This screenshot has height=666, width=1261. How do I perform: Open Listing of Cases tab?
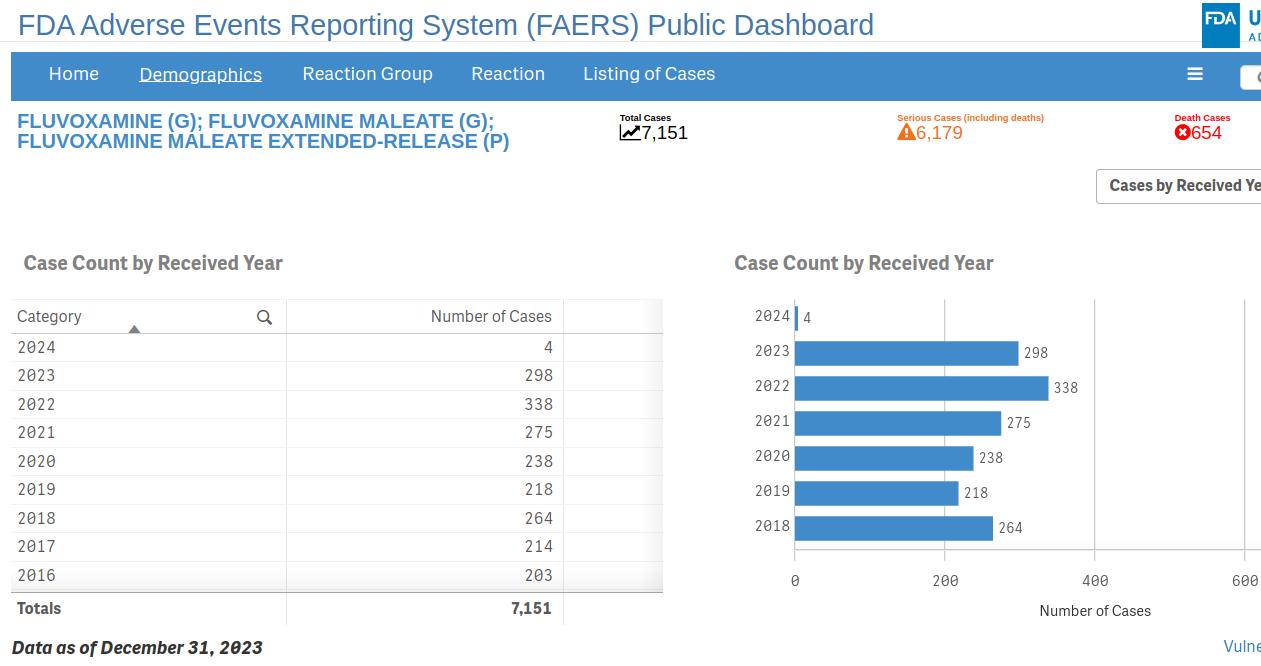point(649,74)
